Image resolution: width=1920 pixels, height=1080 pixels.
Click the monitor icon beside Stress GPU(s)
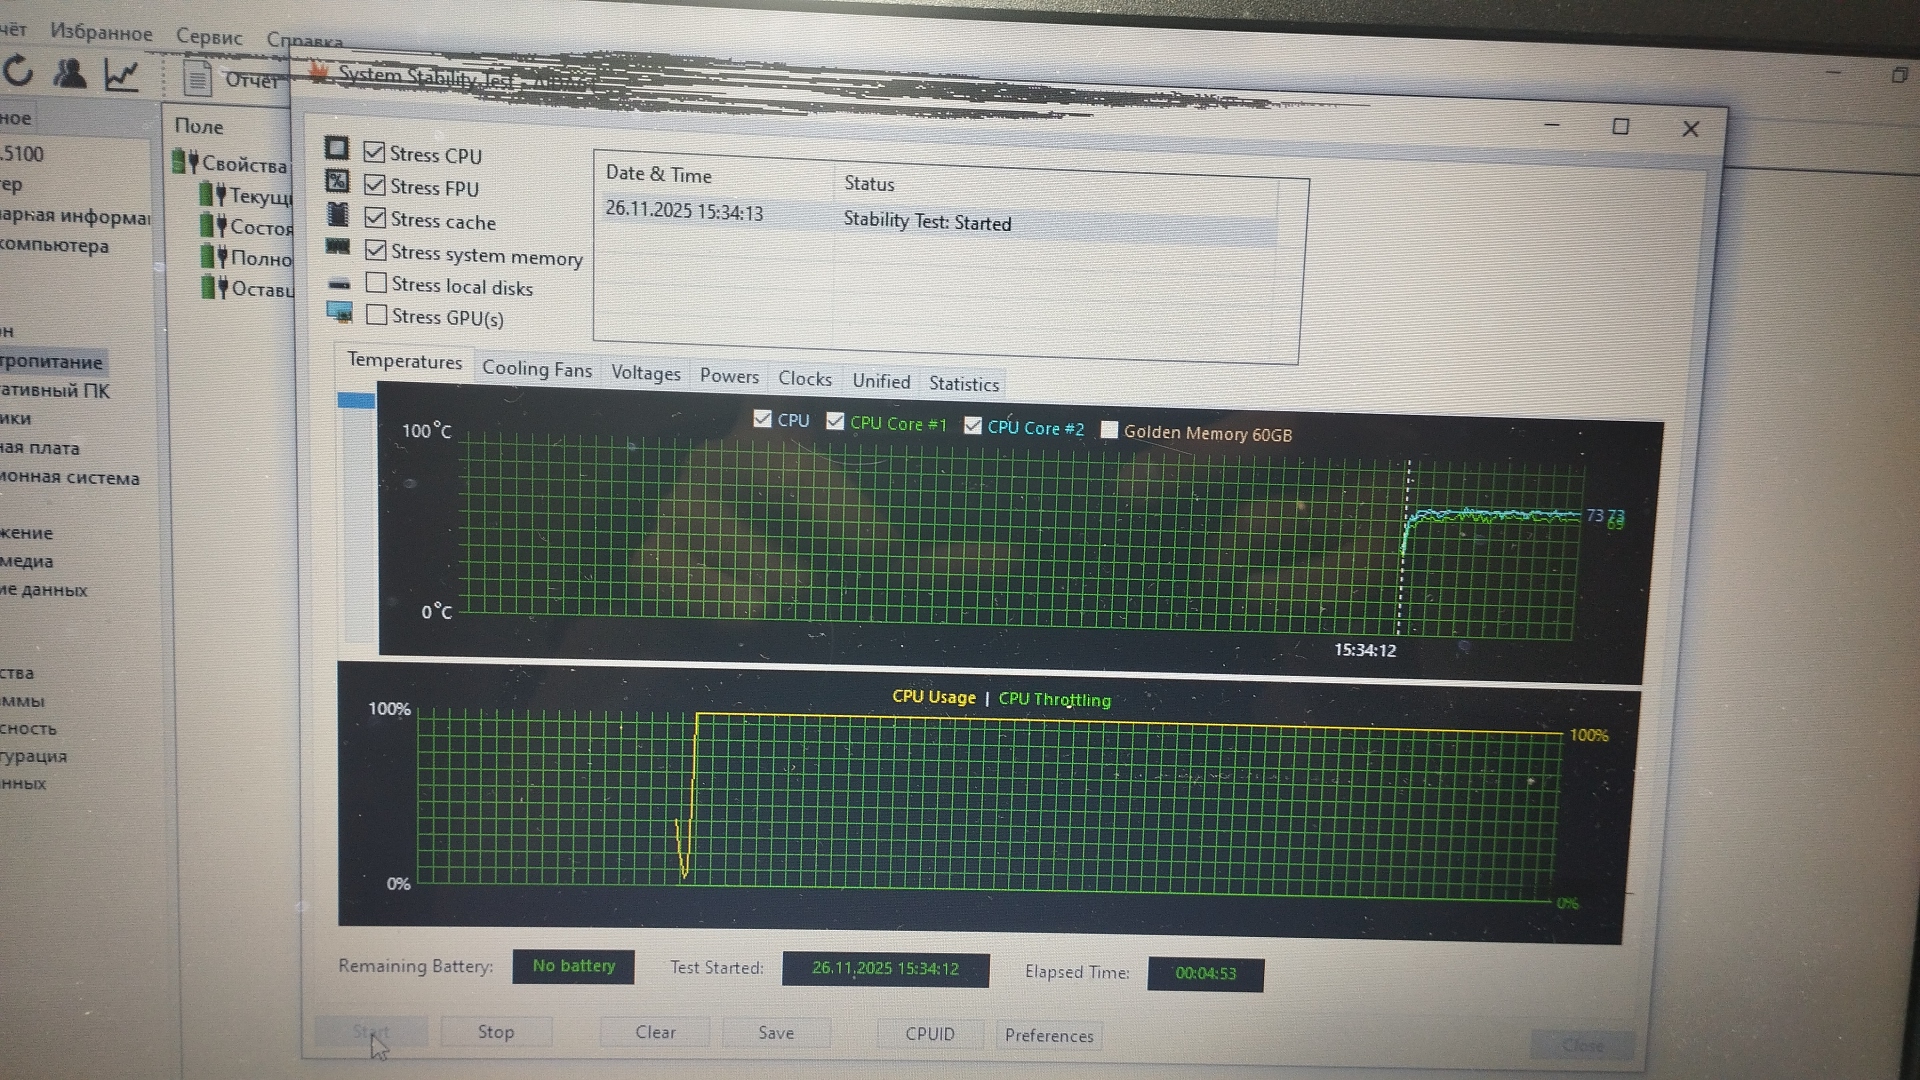click(x=340, y=313)
